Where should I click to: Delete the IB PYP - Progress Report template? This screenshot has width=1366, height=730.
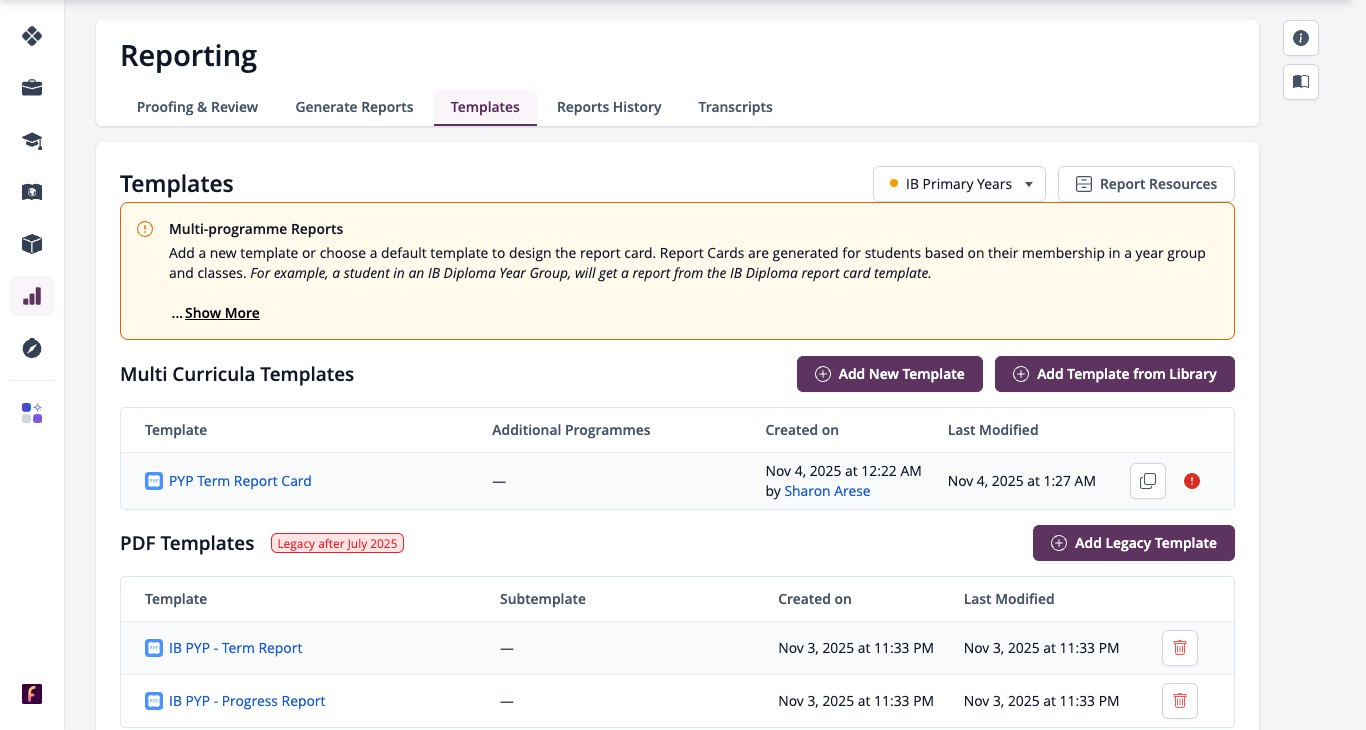pos(1180,701)
